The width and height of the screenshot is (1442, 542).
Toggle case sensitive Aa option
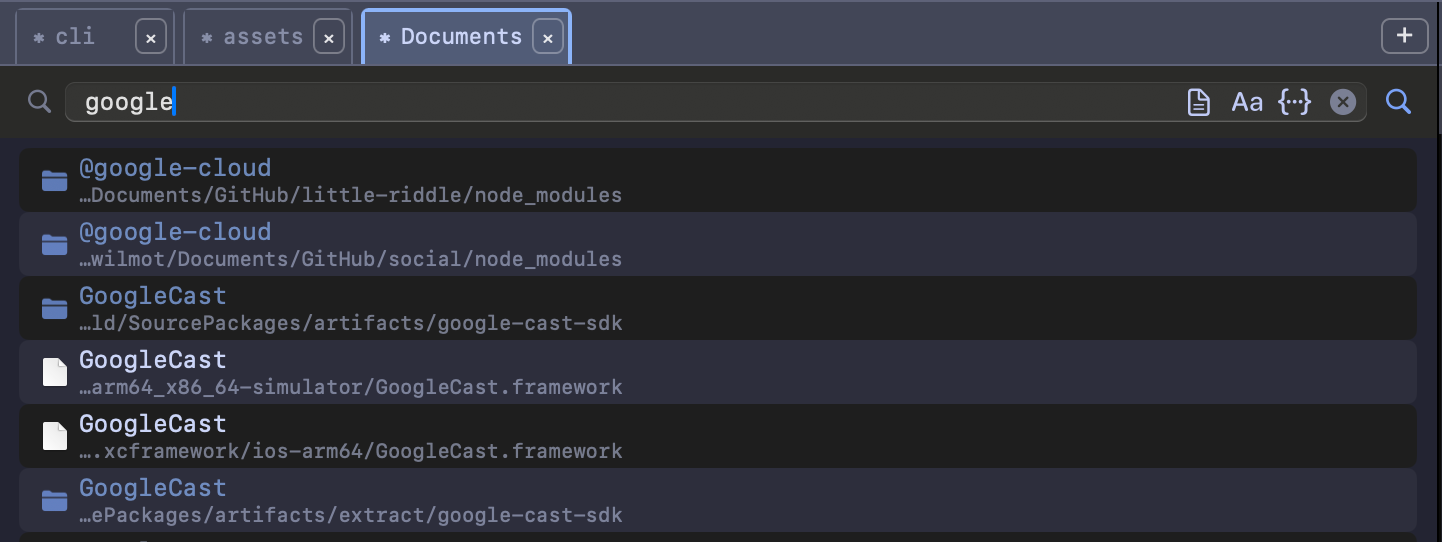pyautogui.click(x=1247, y=102)
